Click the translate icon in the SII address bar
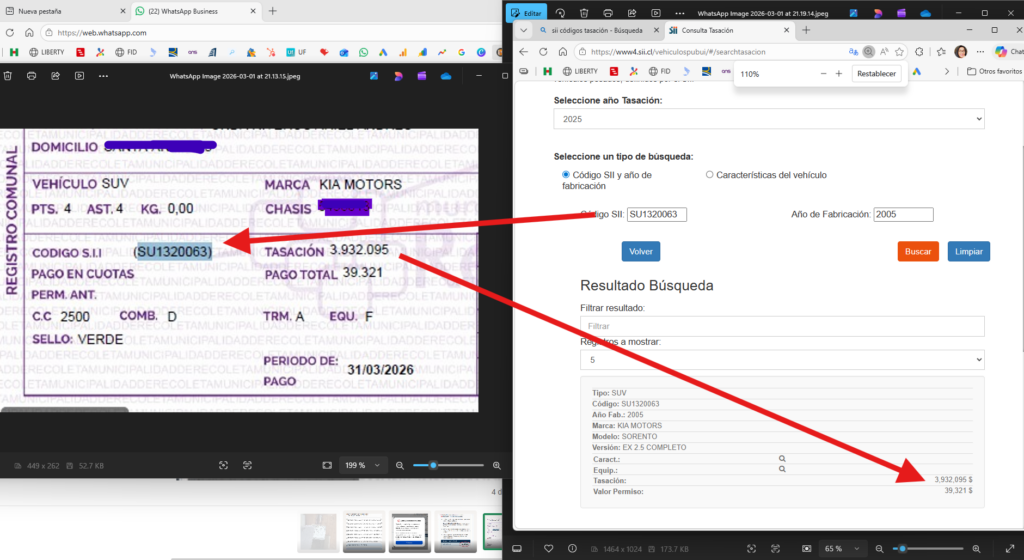This screenshot has height=560, width=1024. 853,52
